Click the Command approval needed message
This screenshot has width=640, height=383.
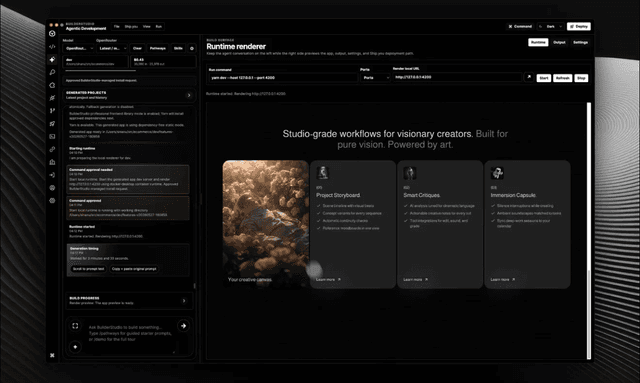coord(128,179)
